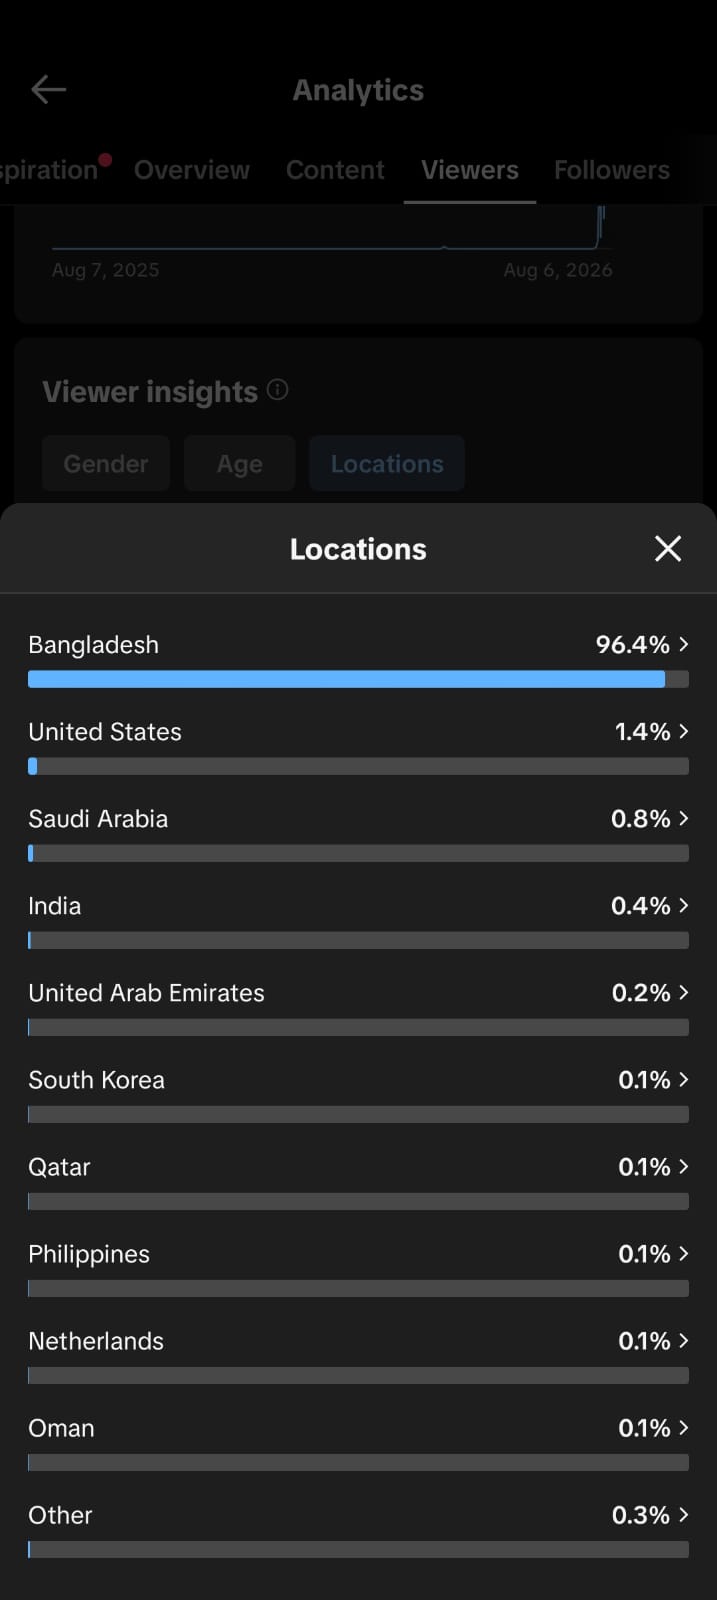Switch to the Content tab
Image resolution: width=717 pixels, height=1600 pixels.
point(335,170)
